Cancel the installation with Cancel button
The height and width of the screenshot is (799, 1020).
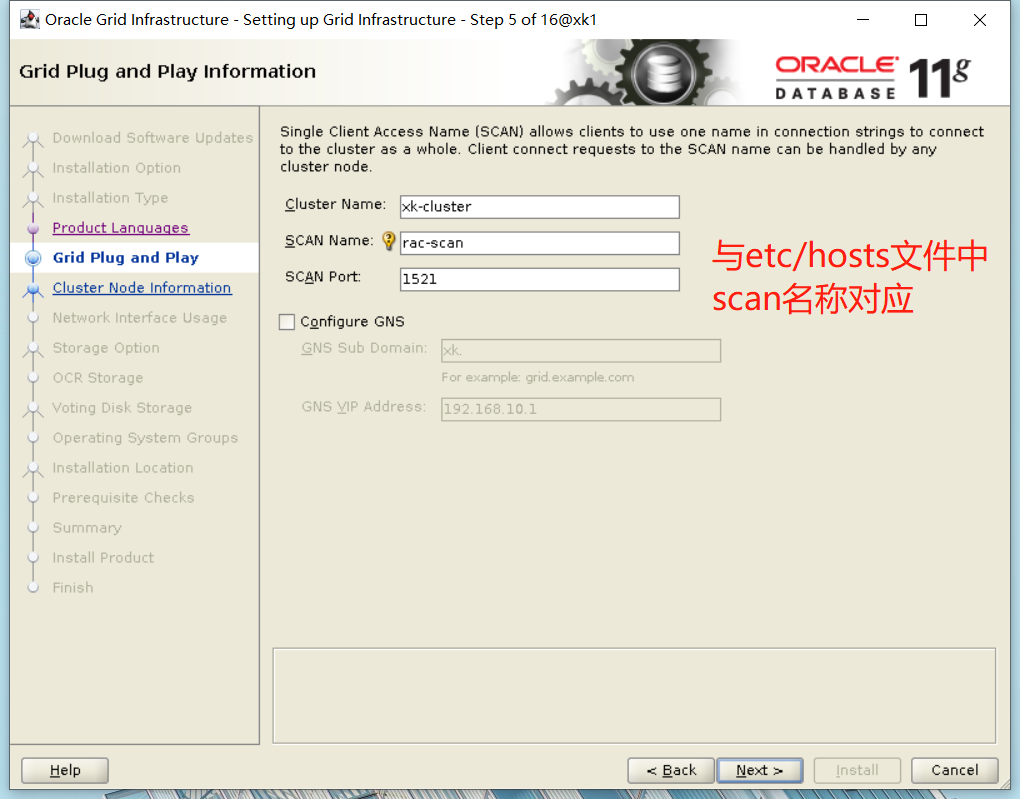click(x=954, y=770)
